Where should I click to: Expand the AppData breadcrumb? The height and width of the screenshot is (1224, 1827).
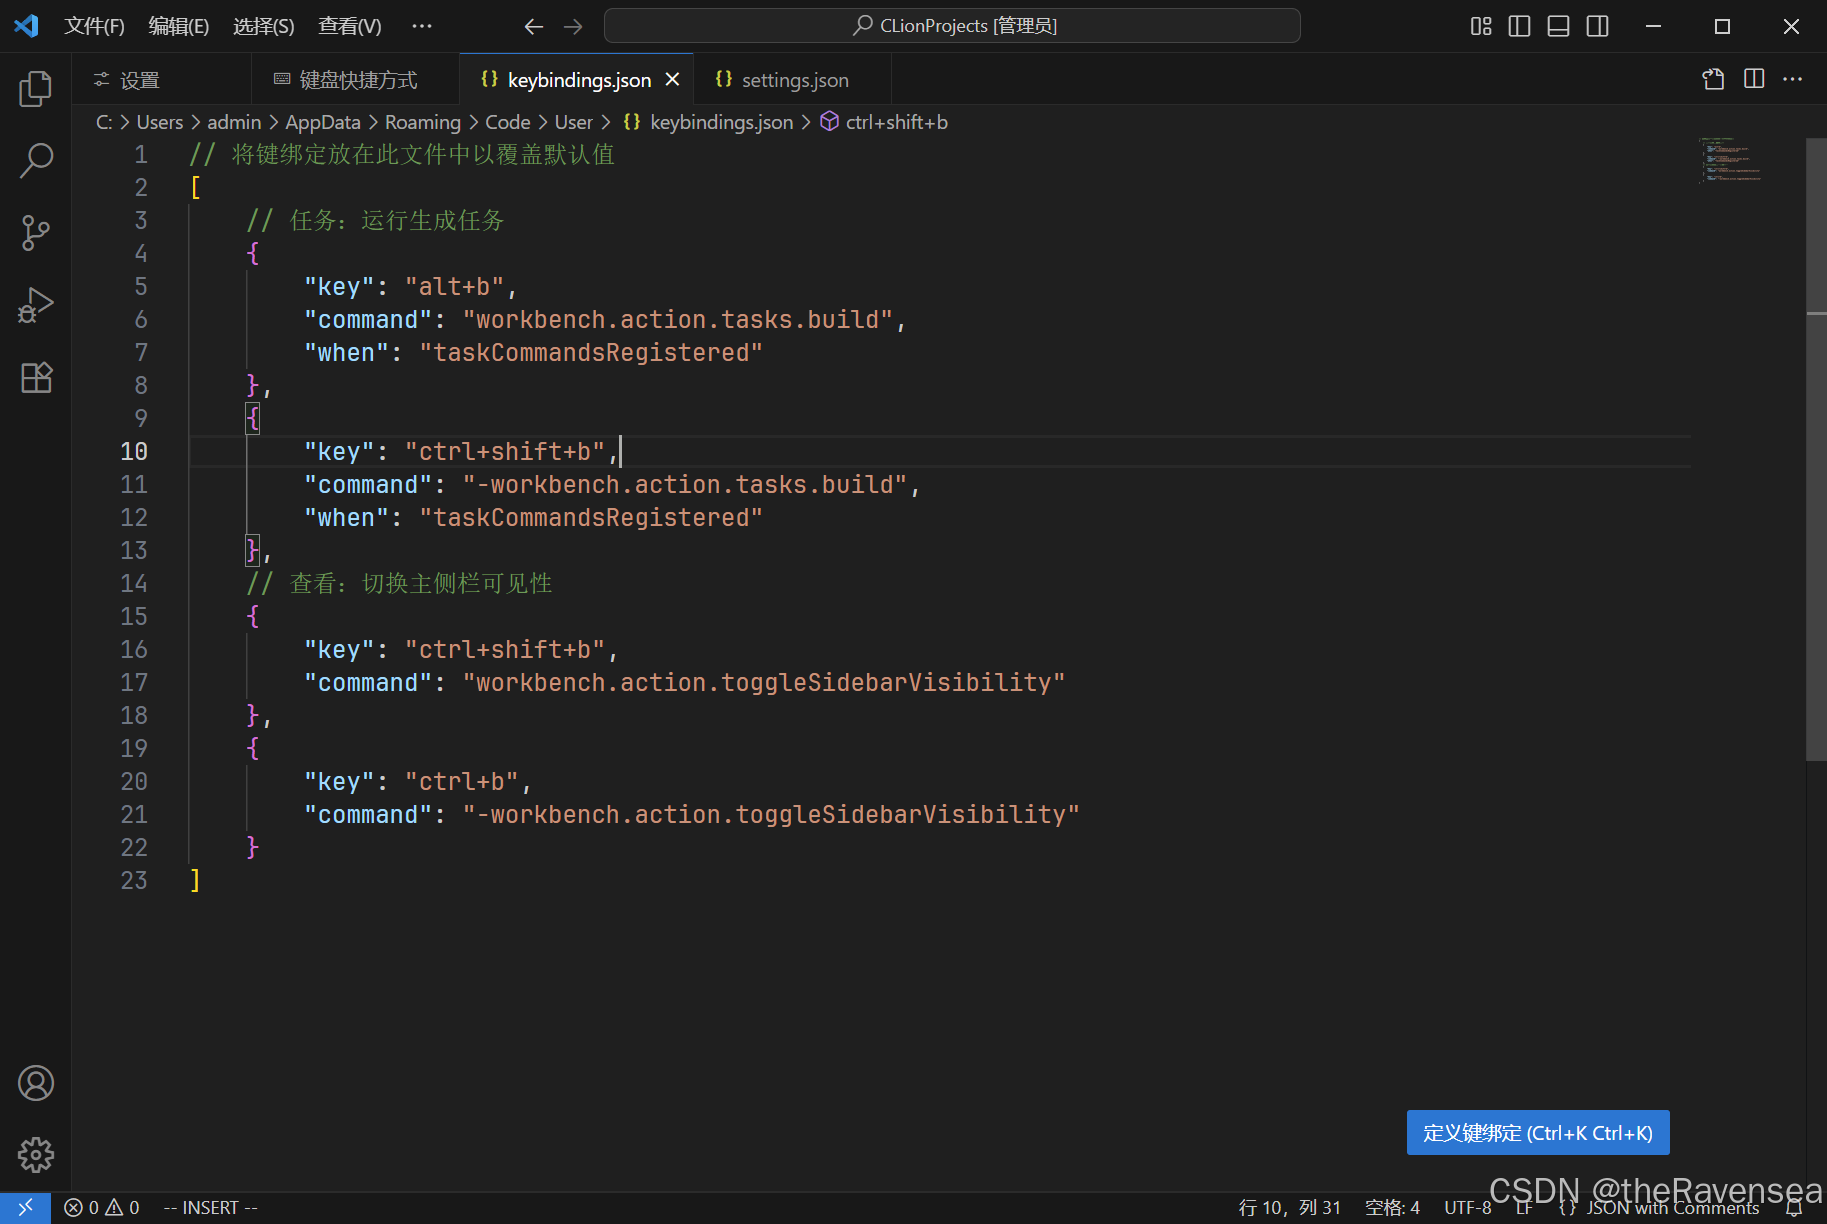coord(323,122)
